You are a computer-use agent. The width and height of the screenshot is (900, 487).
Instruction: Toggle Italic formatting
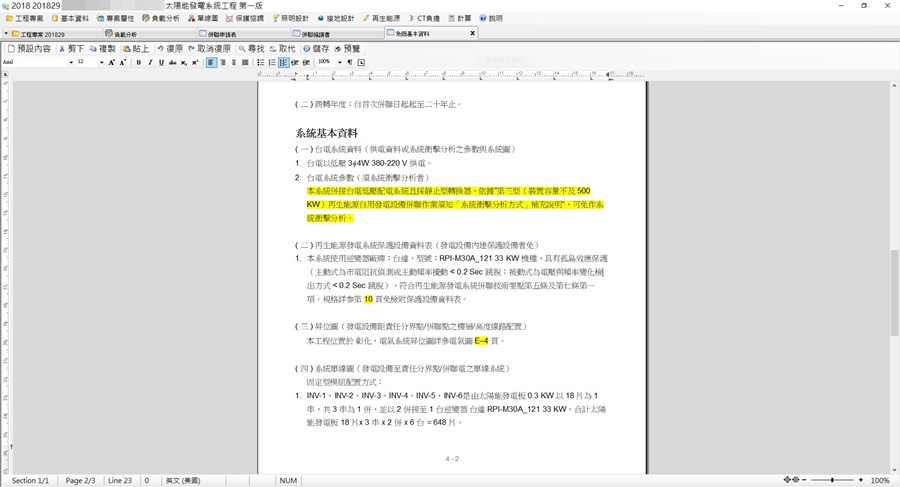[150, 63]
